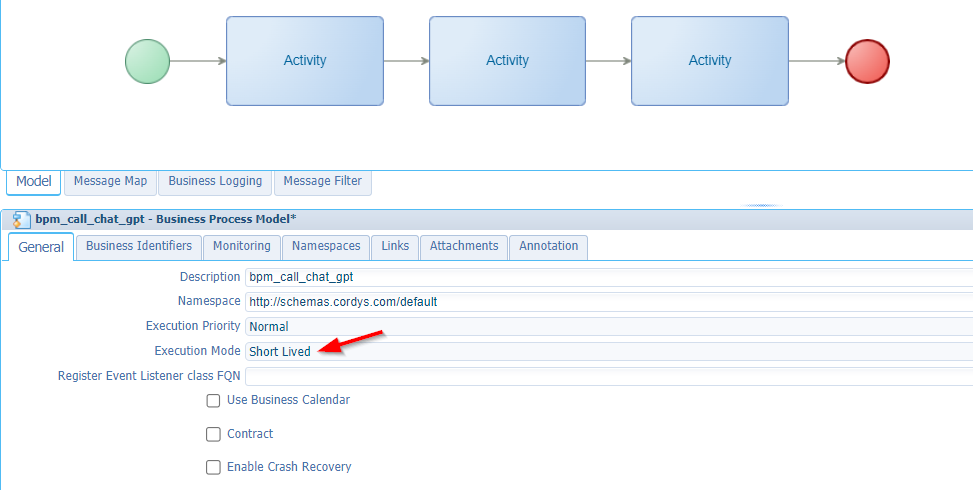The height and width of the screenshot is (490, 973).
Task: Open the Monitoring tab
Action: coord(242,246)
